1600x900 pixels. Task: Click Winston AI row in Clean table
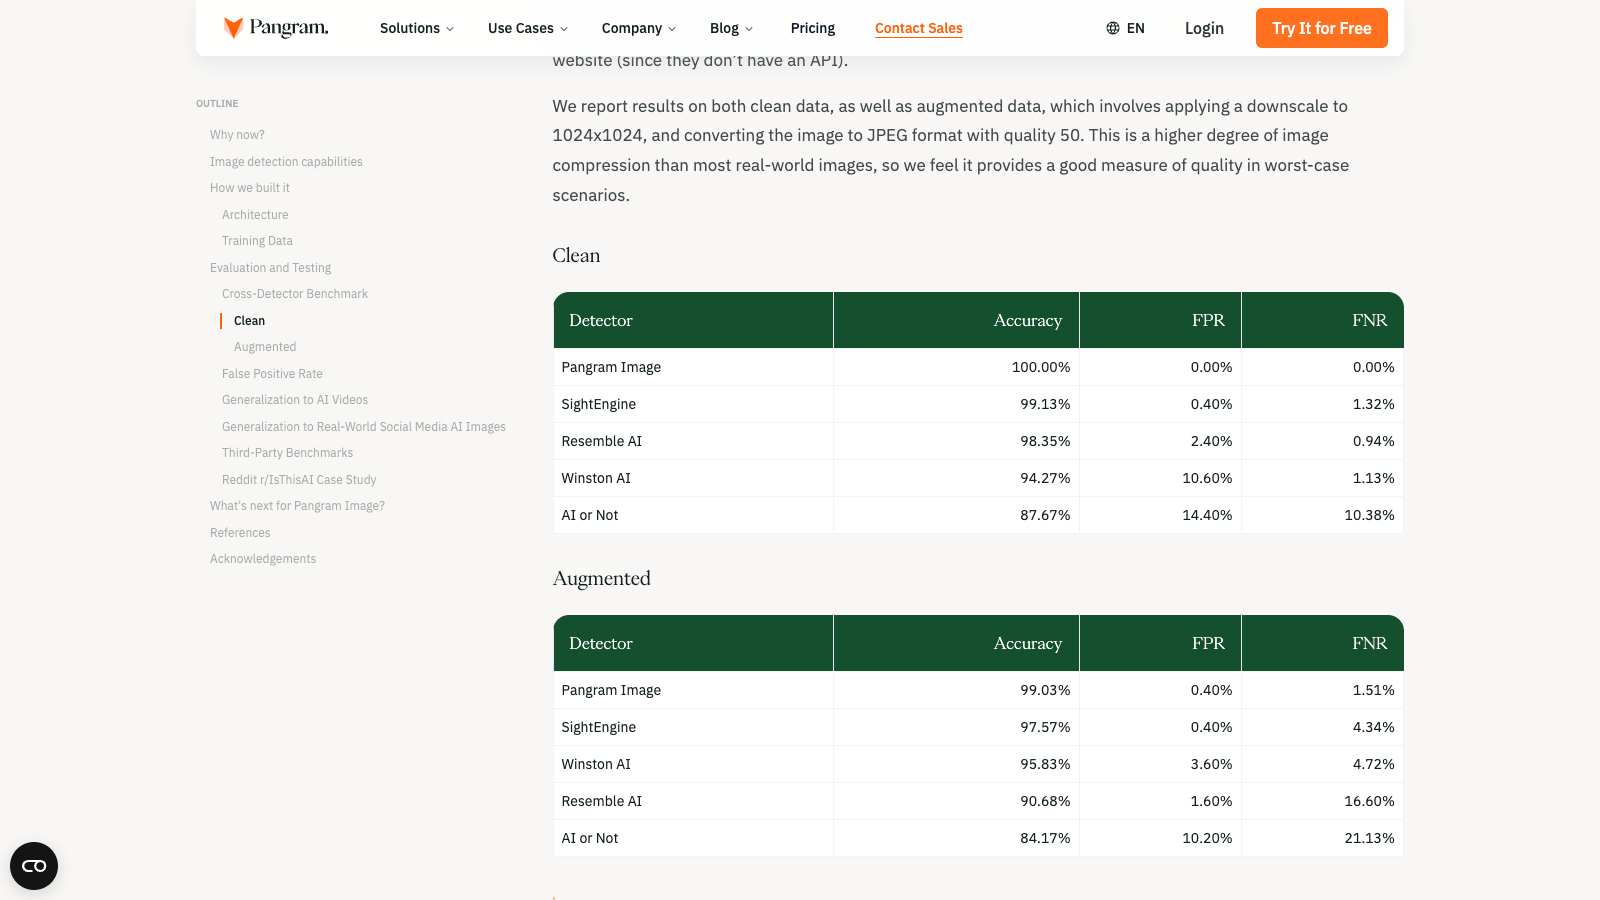tap(978, 478)
